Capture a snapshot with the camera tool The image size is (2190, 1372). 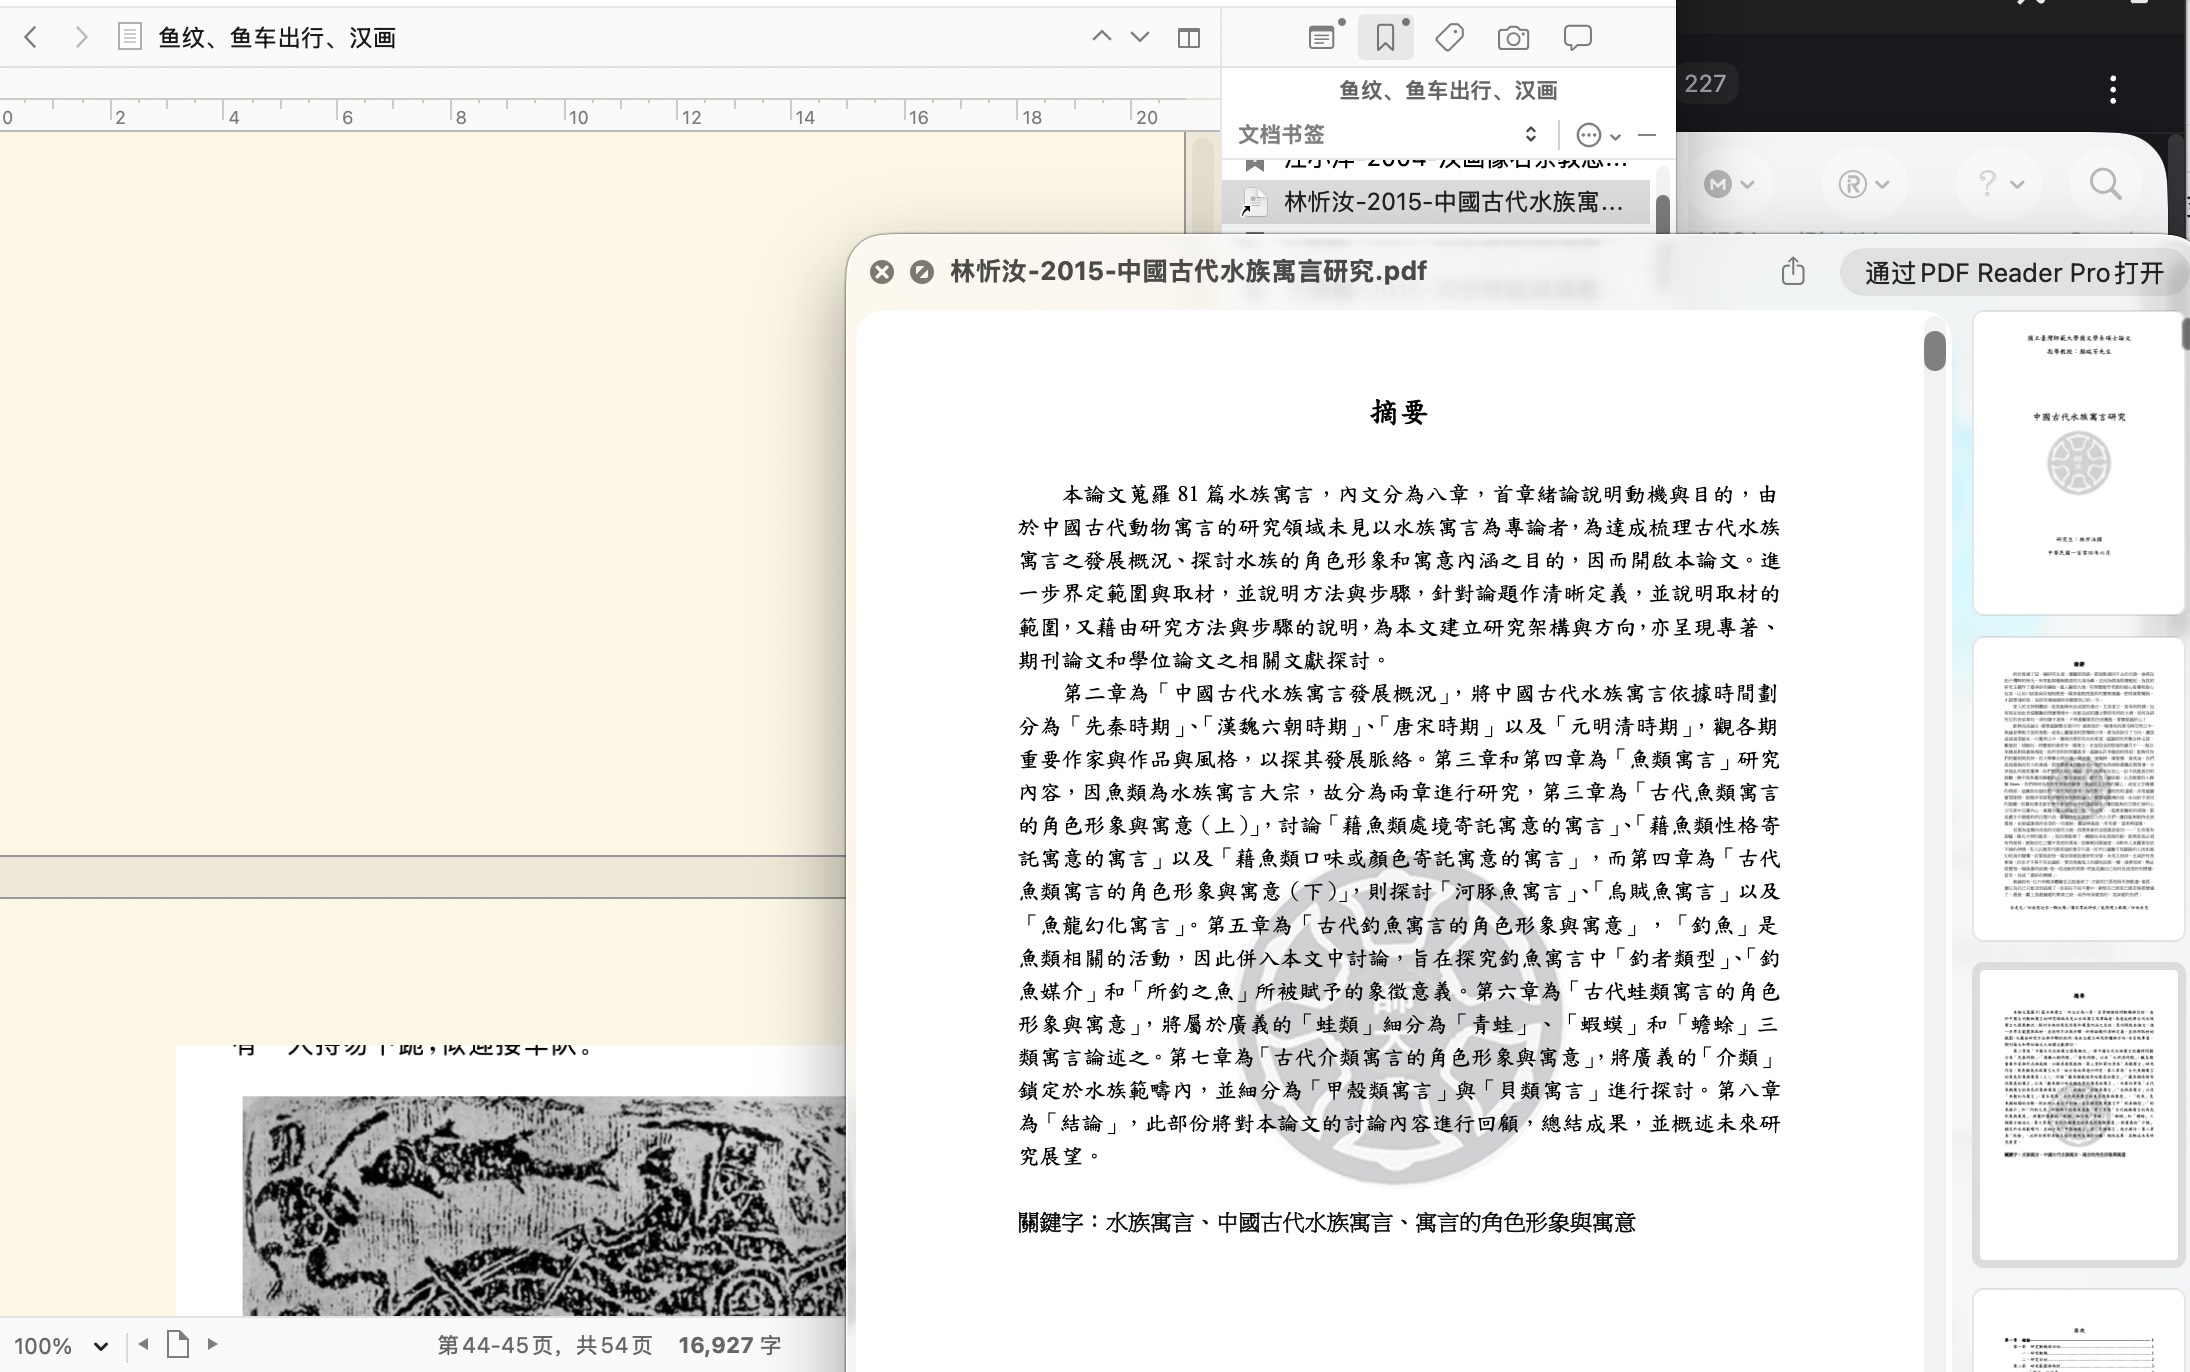(x=1512, y=37)
